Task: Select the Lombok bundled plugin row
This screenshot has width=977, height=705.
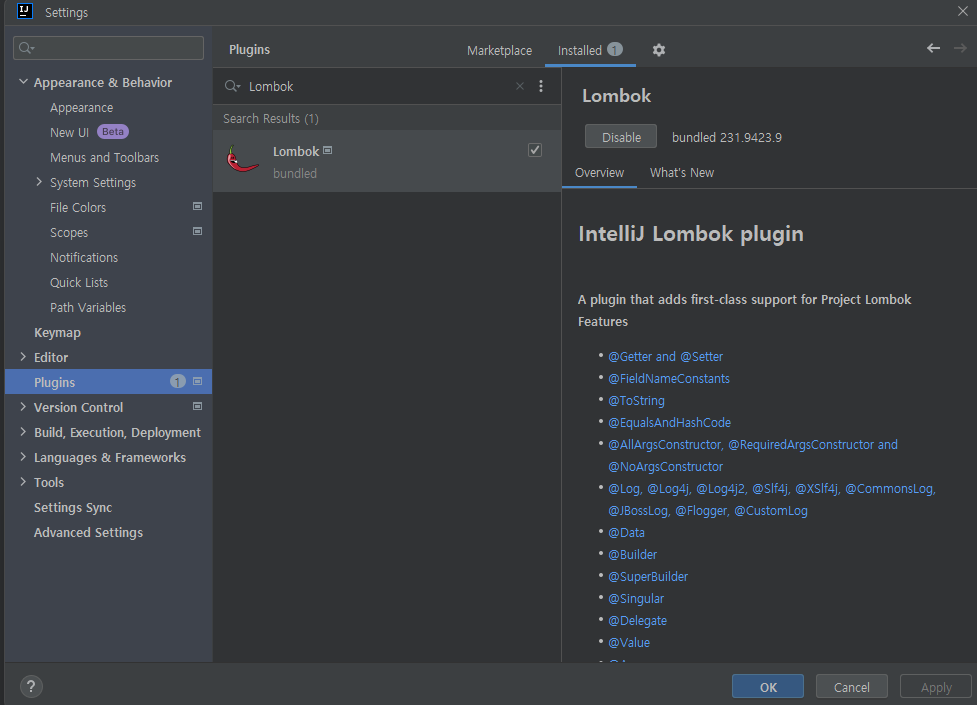Action: click(x=387, y=161)
